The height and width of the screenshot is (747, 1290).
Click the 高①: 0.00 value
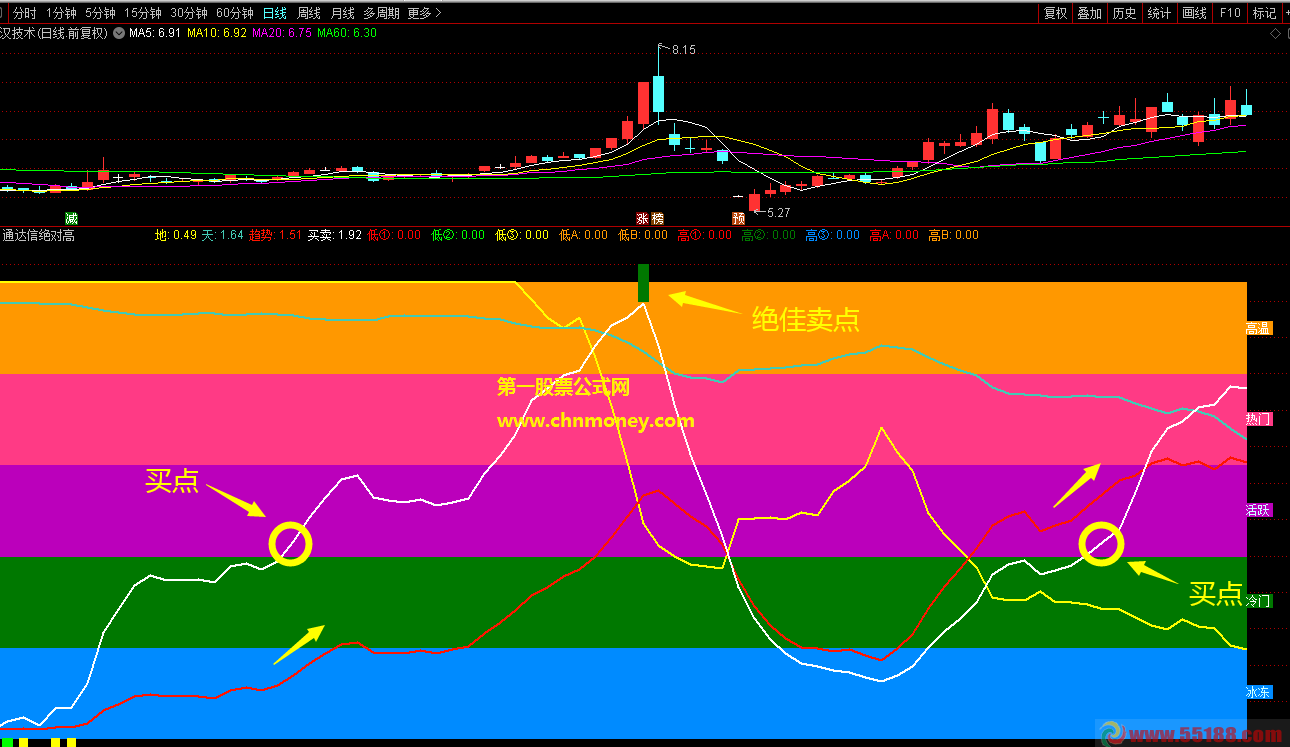pos(704,236)
